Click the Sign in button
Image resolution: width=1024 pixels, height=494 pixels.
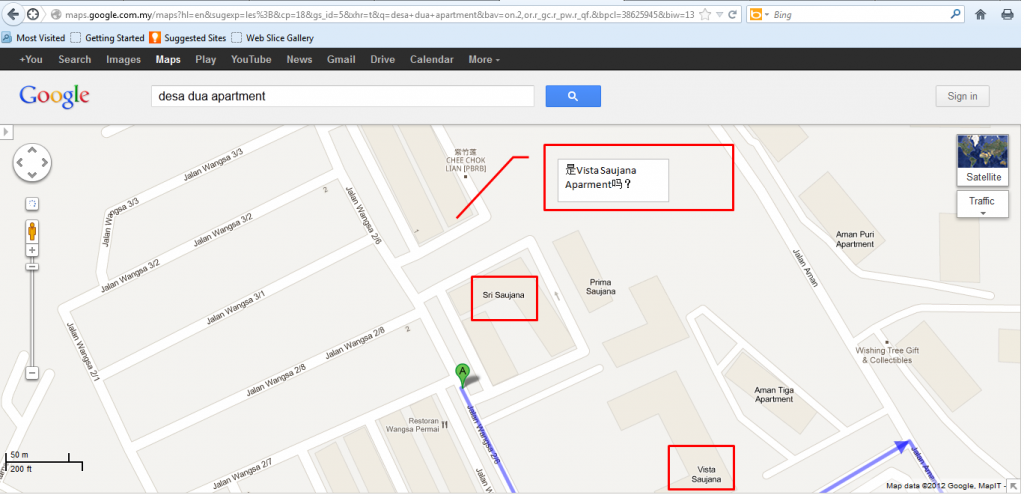pos(963,96)
